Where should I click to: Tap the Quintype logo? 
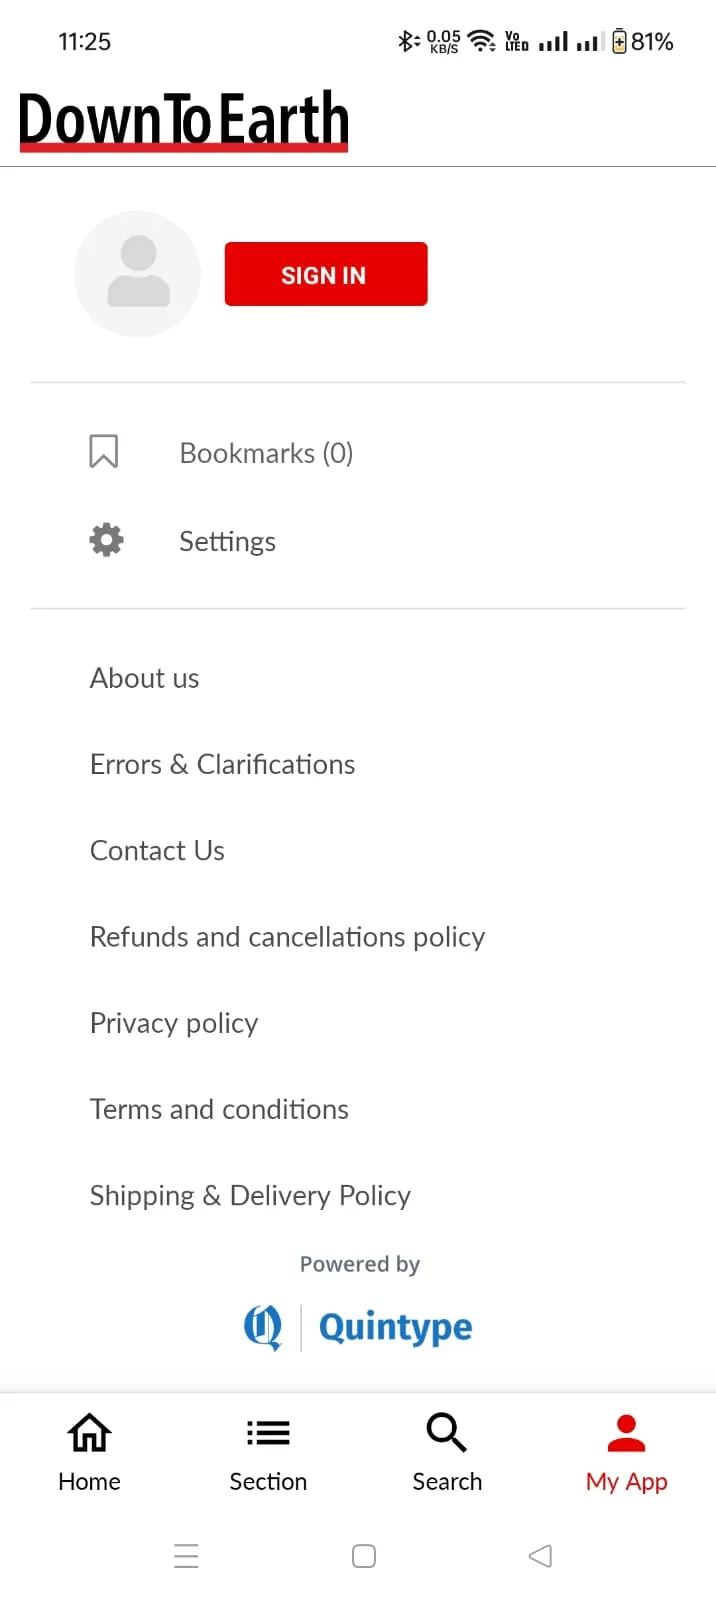coord(359,1327)
